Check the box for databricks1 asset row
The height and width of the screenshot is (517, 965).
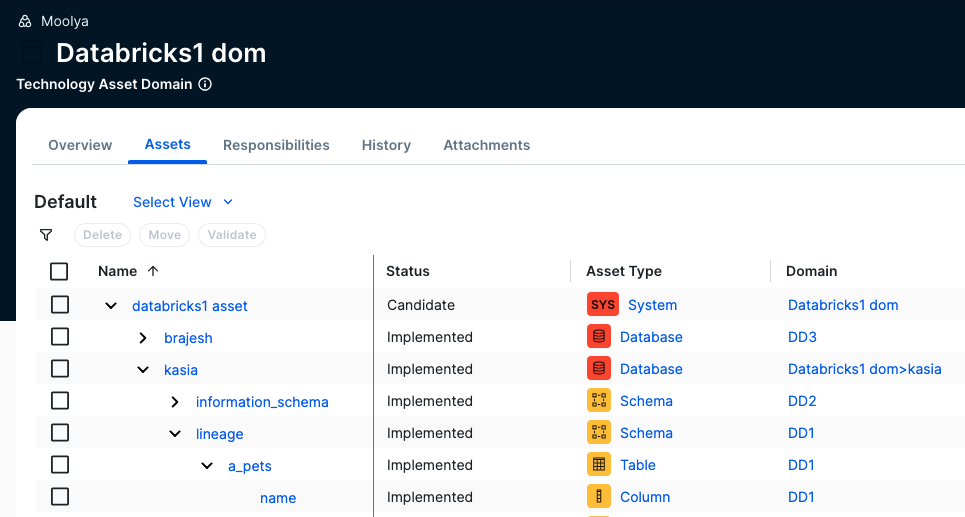click(x=59, y=305)
